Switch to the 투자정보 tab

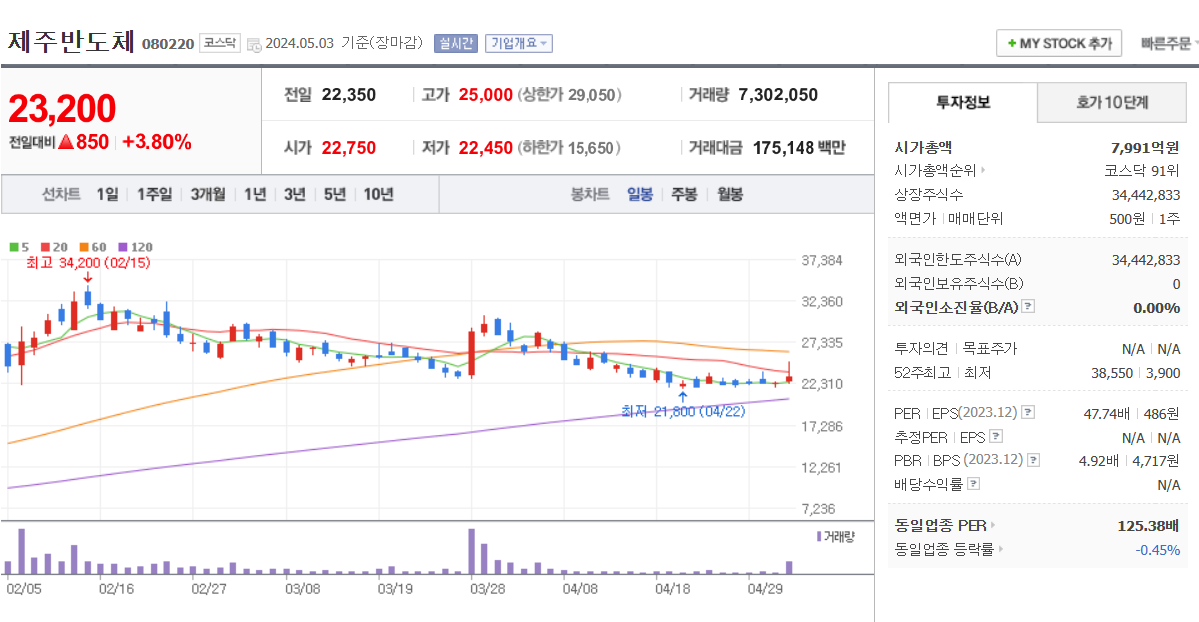click(x=963, y=103)
